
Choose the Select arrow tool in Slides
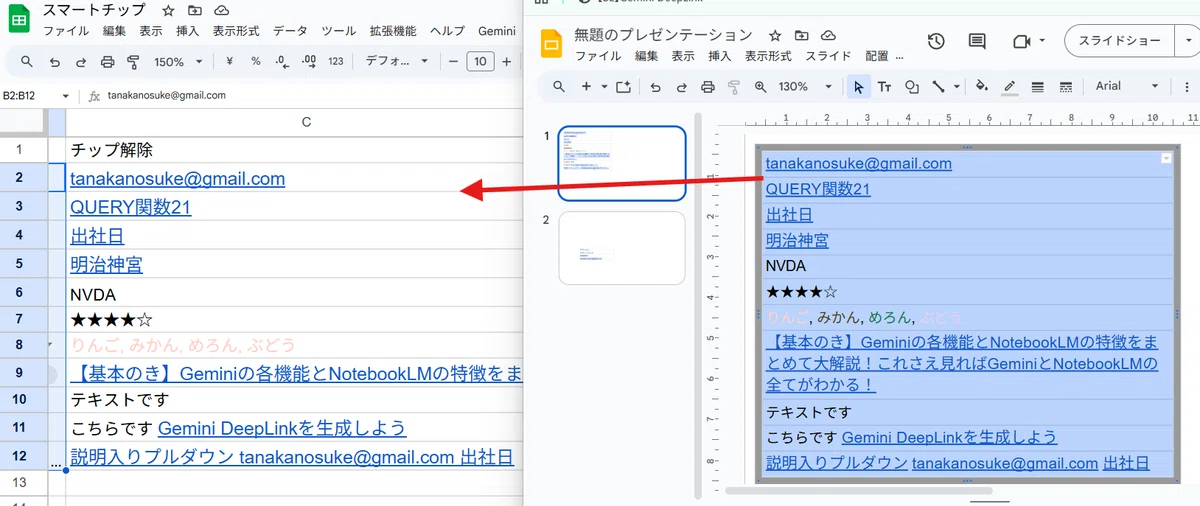click(858, 87)
